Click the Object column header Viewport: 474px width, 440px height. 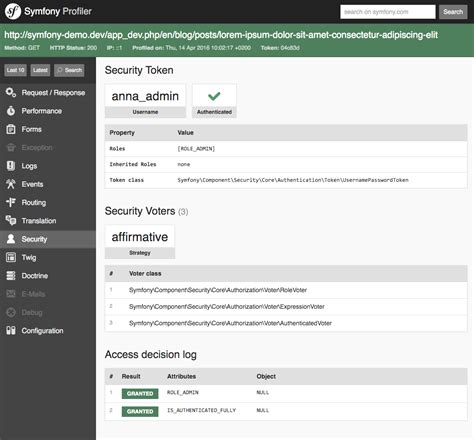click(266, 376)
